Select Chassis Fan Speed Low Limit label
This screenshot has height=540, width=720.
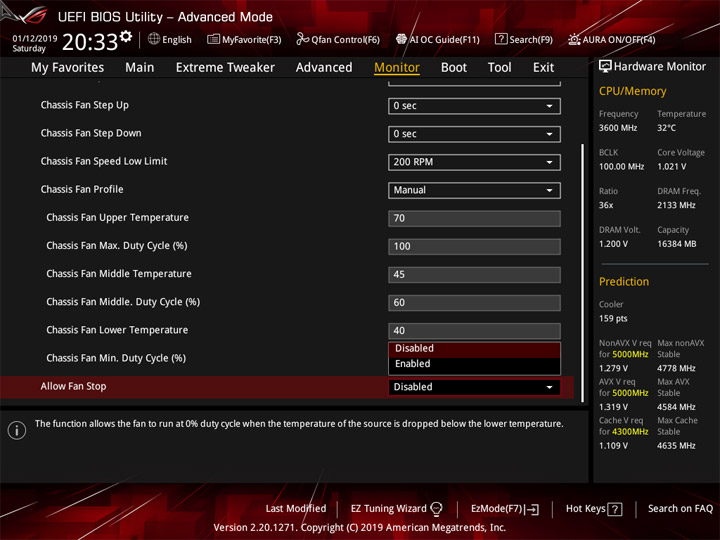(104, 161)
